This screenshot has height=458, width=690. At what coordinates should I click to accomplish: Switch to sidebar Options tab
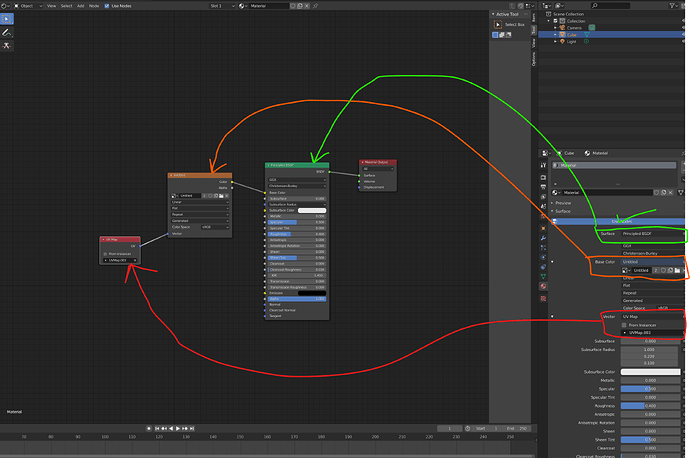tap(534, 59)
